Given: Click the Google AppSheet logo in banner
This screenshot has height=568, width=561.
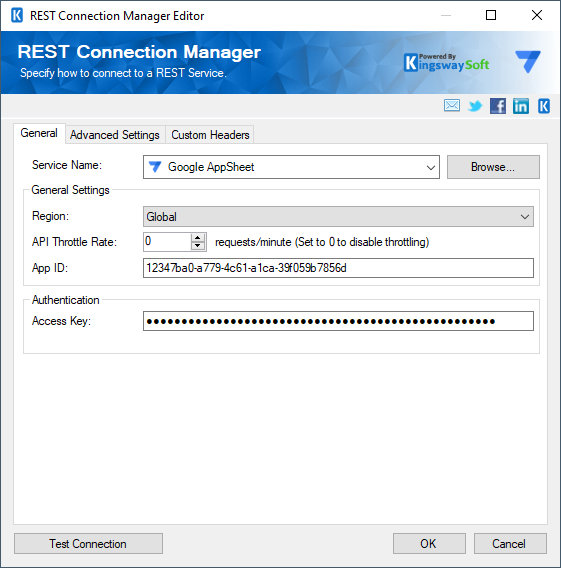Looking at the screenshot, I should (528, 61).
